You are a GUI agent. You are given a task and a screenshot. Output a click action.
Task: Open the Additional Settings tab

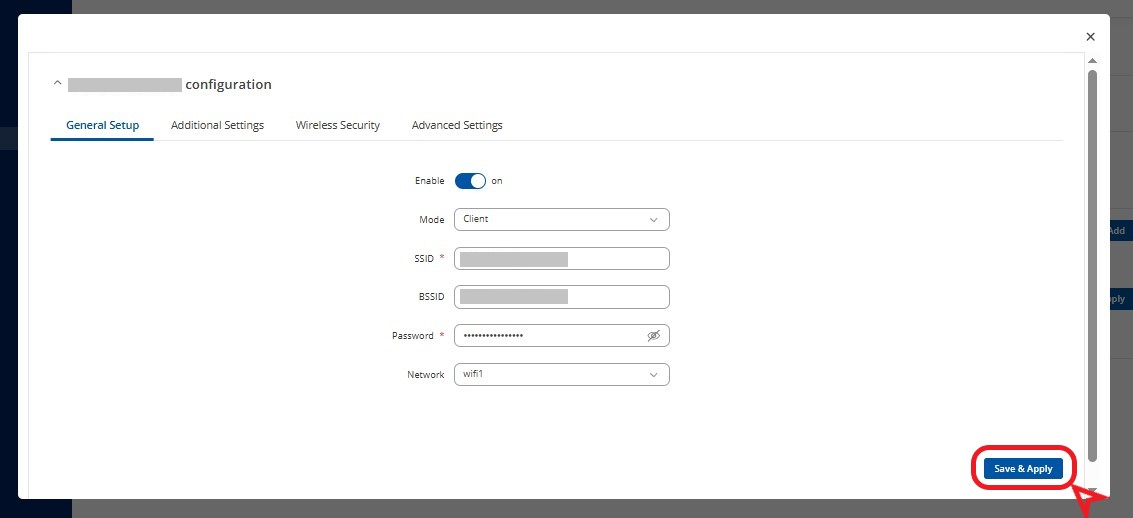[217, 126]
